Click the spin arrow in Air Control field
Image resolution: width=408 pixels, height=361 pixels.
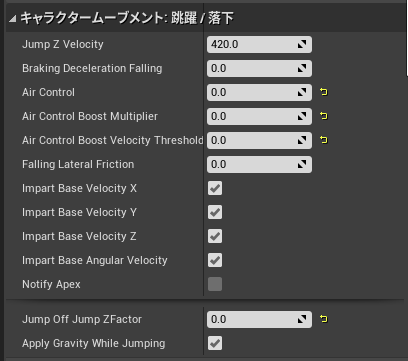coord(302,92)
